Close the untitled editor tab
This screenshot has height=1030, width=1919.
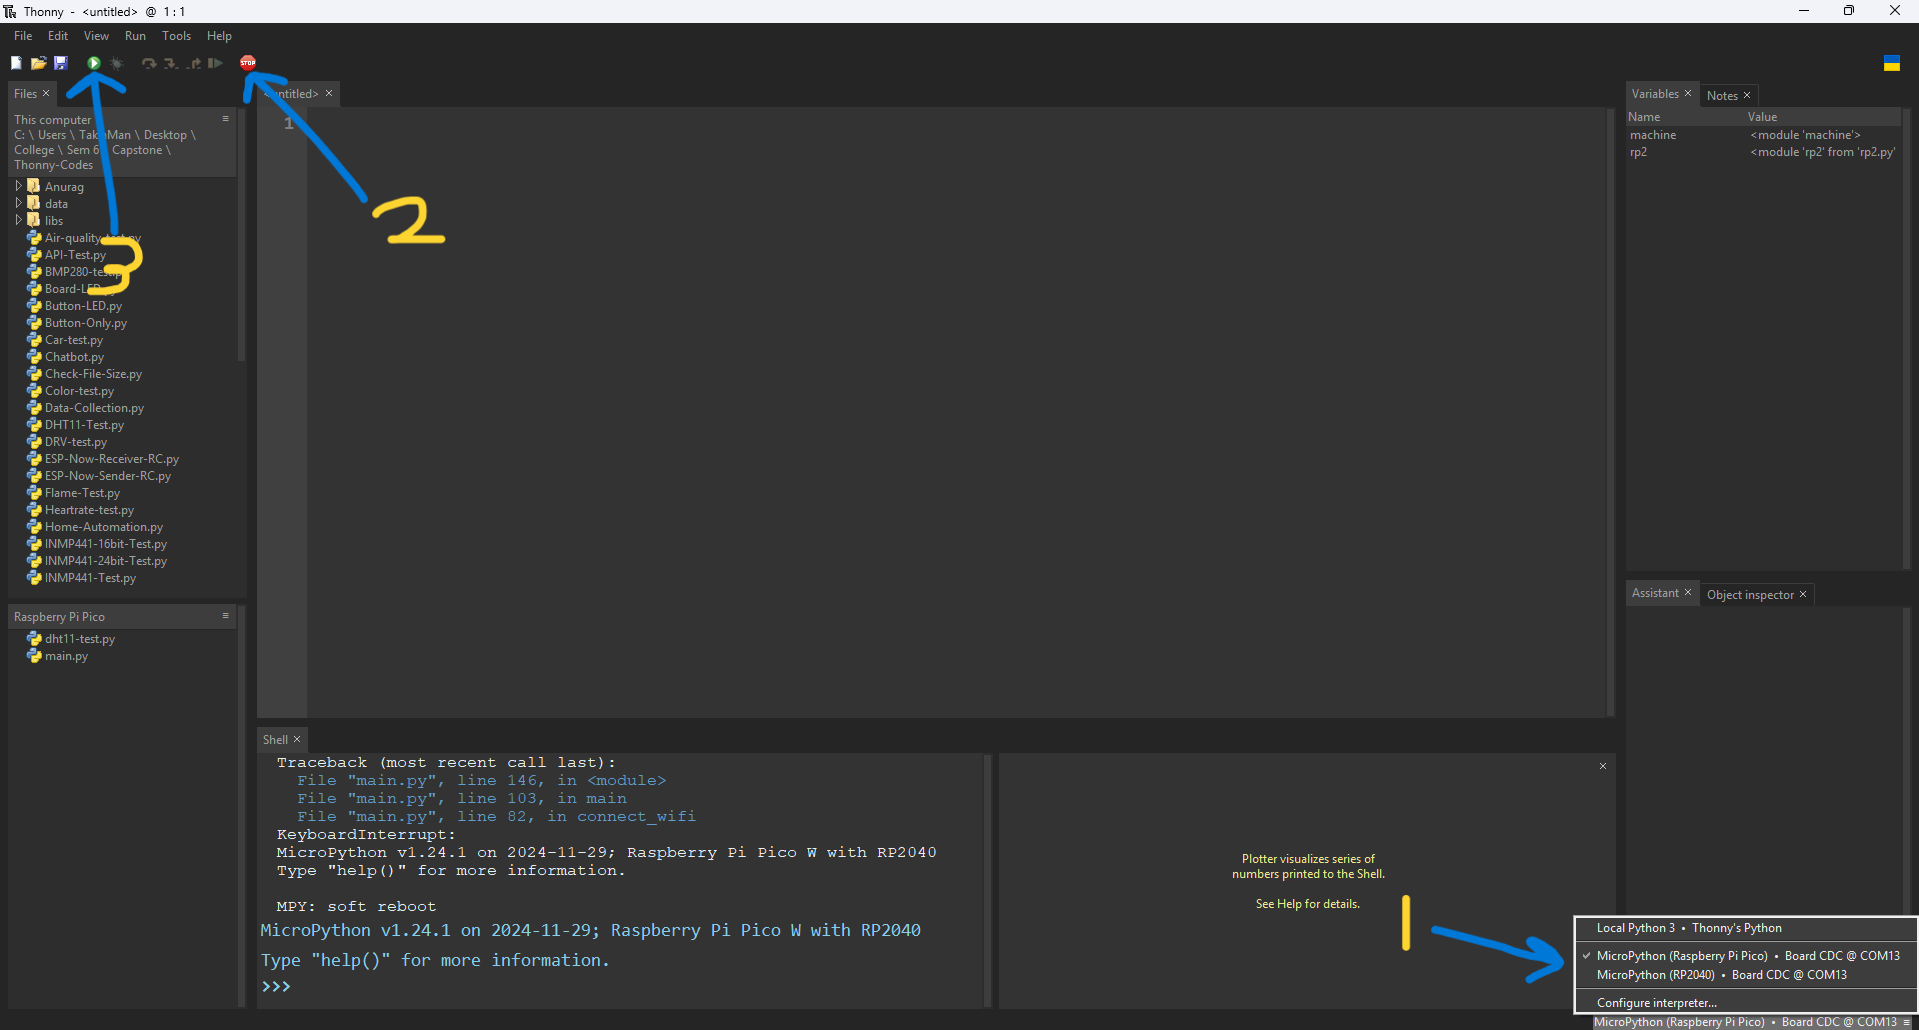(329, 93)
